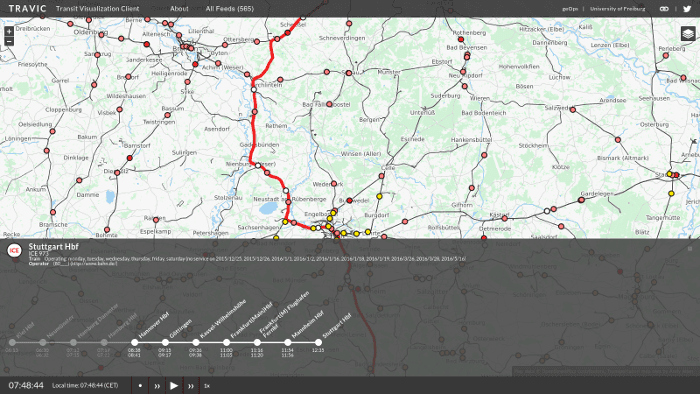Open the About menu item
This screenshot has width=700, height=394.
(179, 8)
